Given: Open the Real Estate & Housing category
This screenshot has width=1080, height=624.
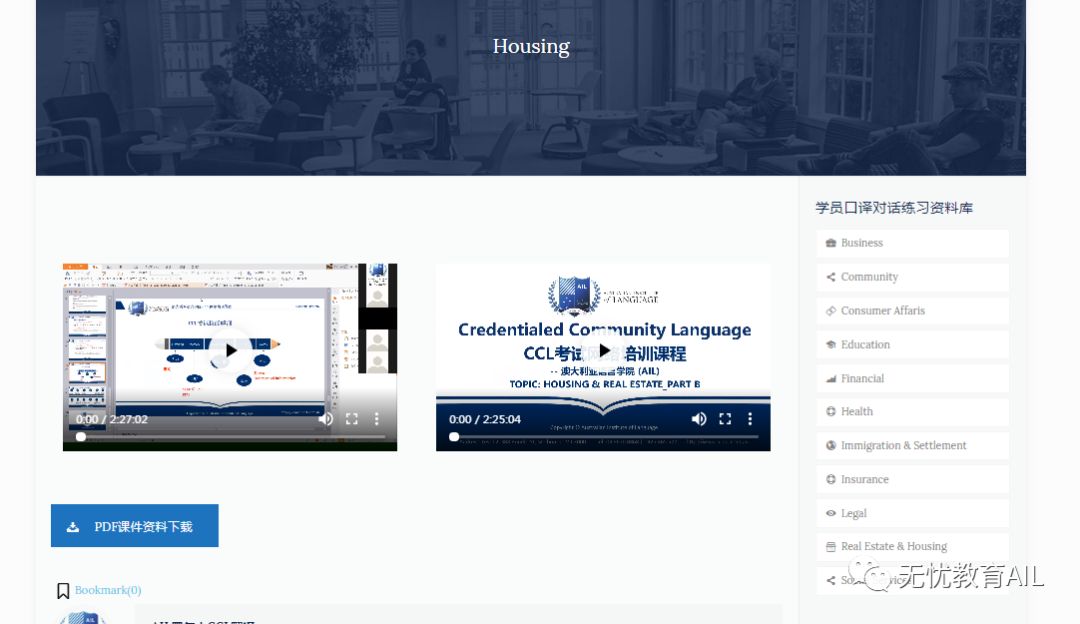Looking at the screenshot, I should [912, 547].
